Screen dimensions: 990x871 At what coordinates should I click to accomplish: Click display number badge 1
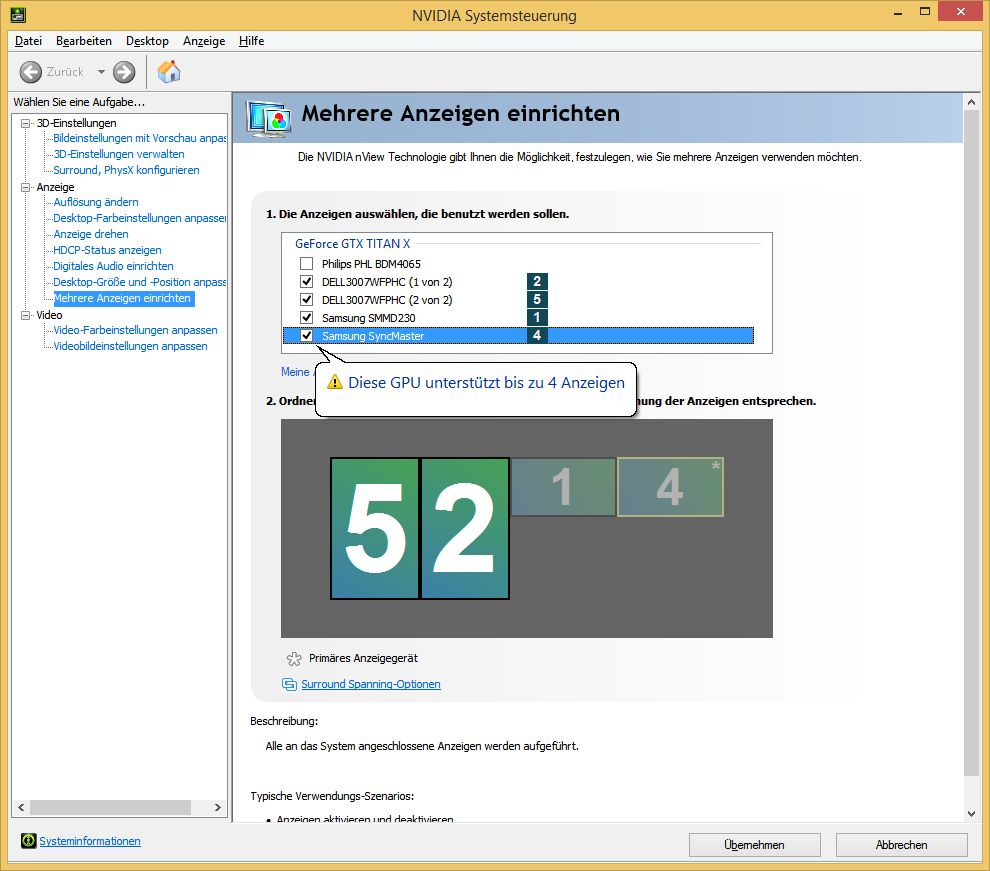tap(537, 317)
